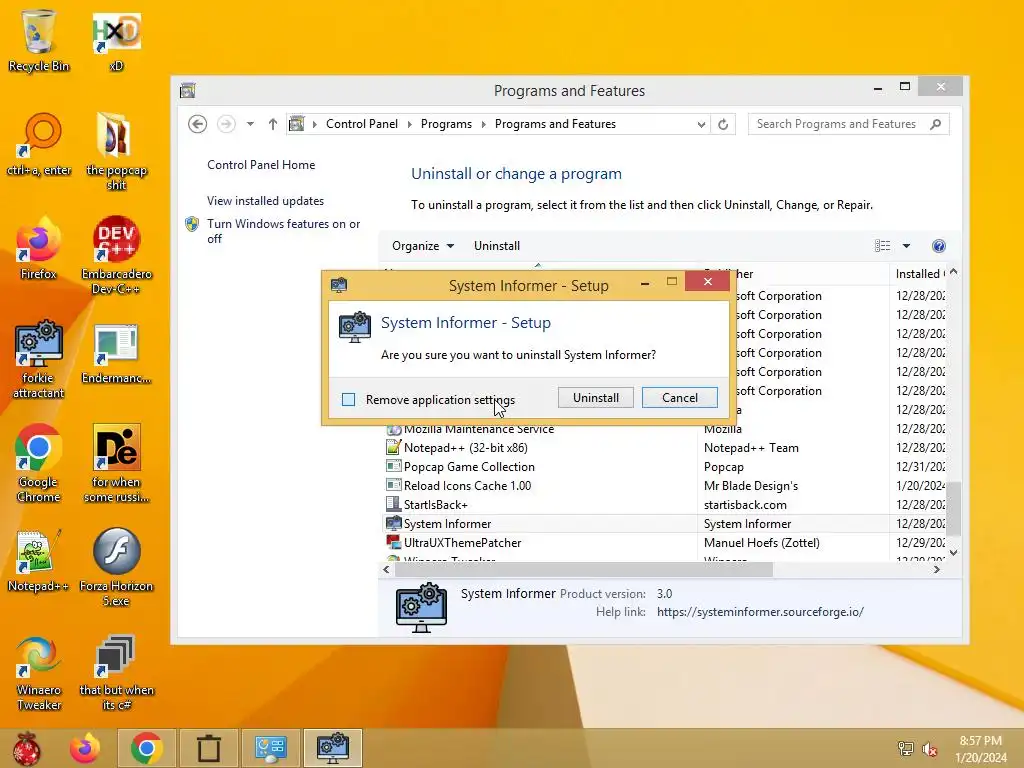Cancel the System Informer uninstall dialog
The image size is (1024, 768).
tap(680, 398)
